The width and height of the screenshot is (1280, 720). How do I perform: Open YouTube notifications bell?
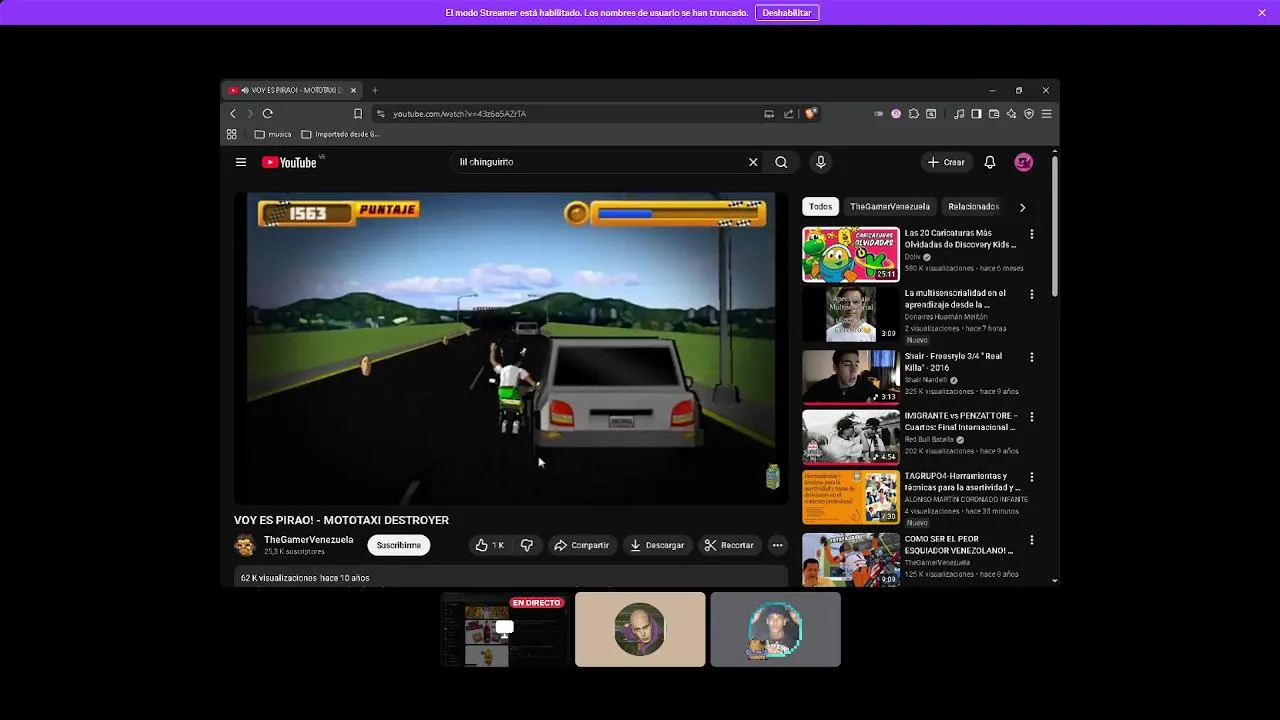pos(990,162)
